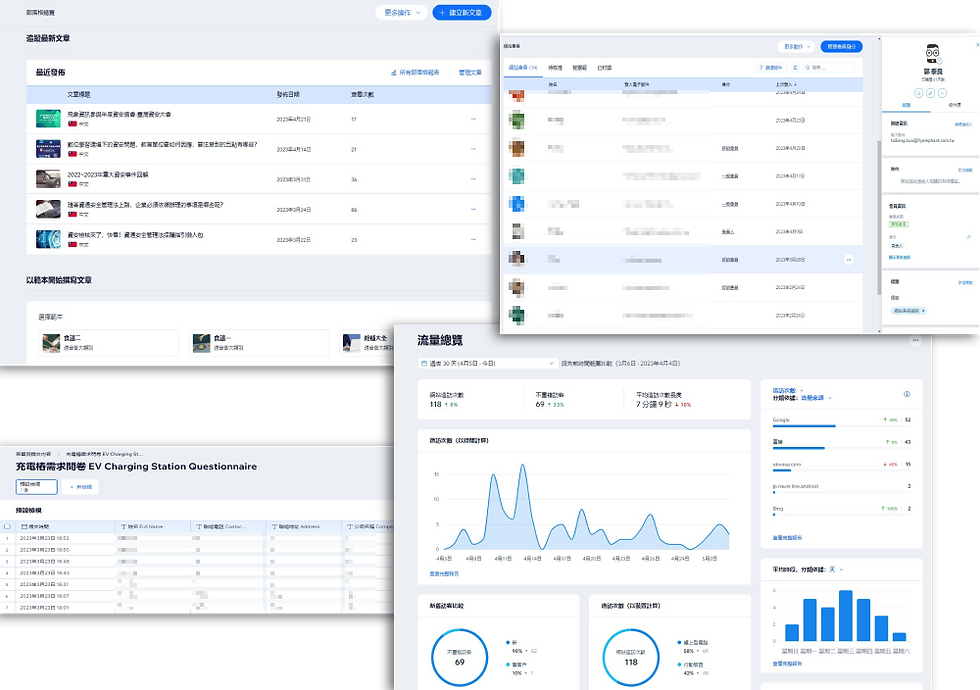Open options for the 2023年4月21日 blog post
This screenshot has height=690, width=980.
[x=473, y=119]
